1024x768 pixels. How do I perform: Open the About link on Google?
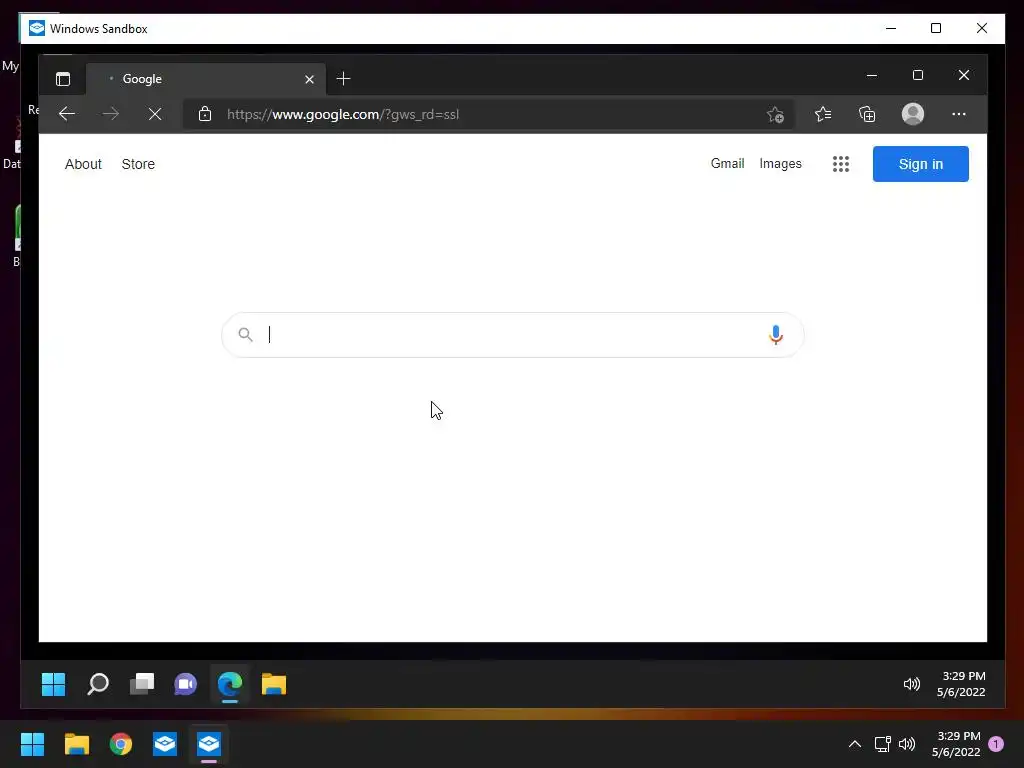[83, 164]
